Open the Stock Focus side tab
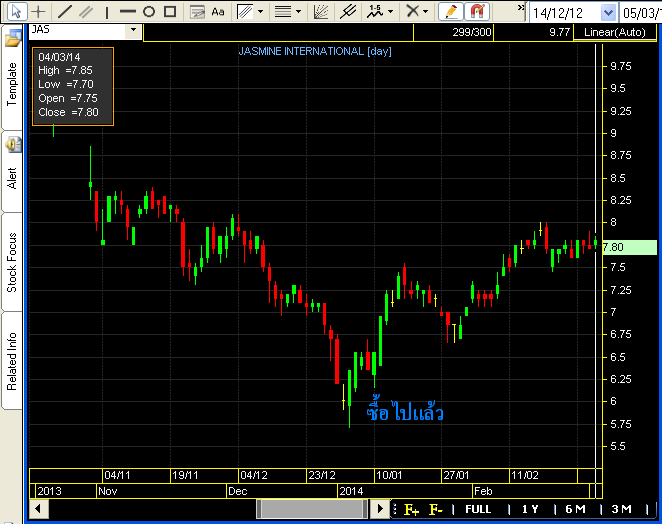The height and width of the screenshot is (524, 662). pos(12,263)
